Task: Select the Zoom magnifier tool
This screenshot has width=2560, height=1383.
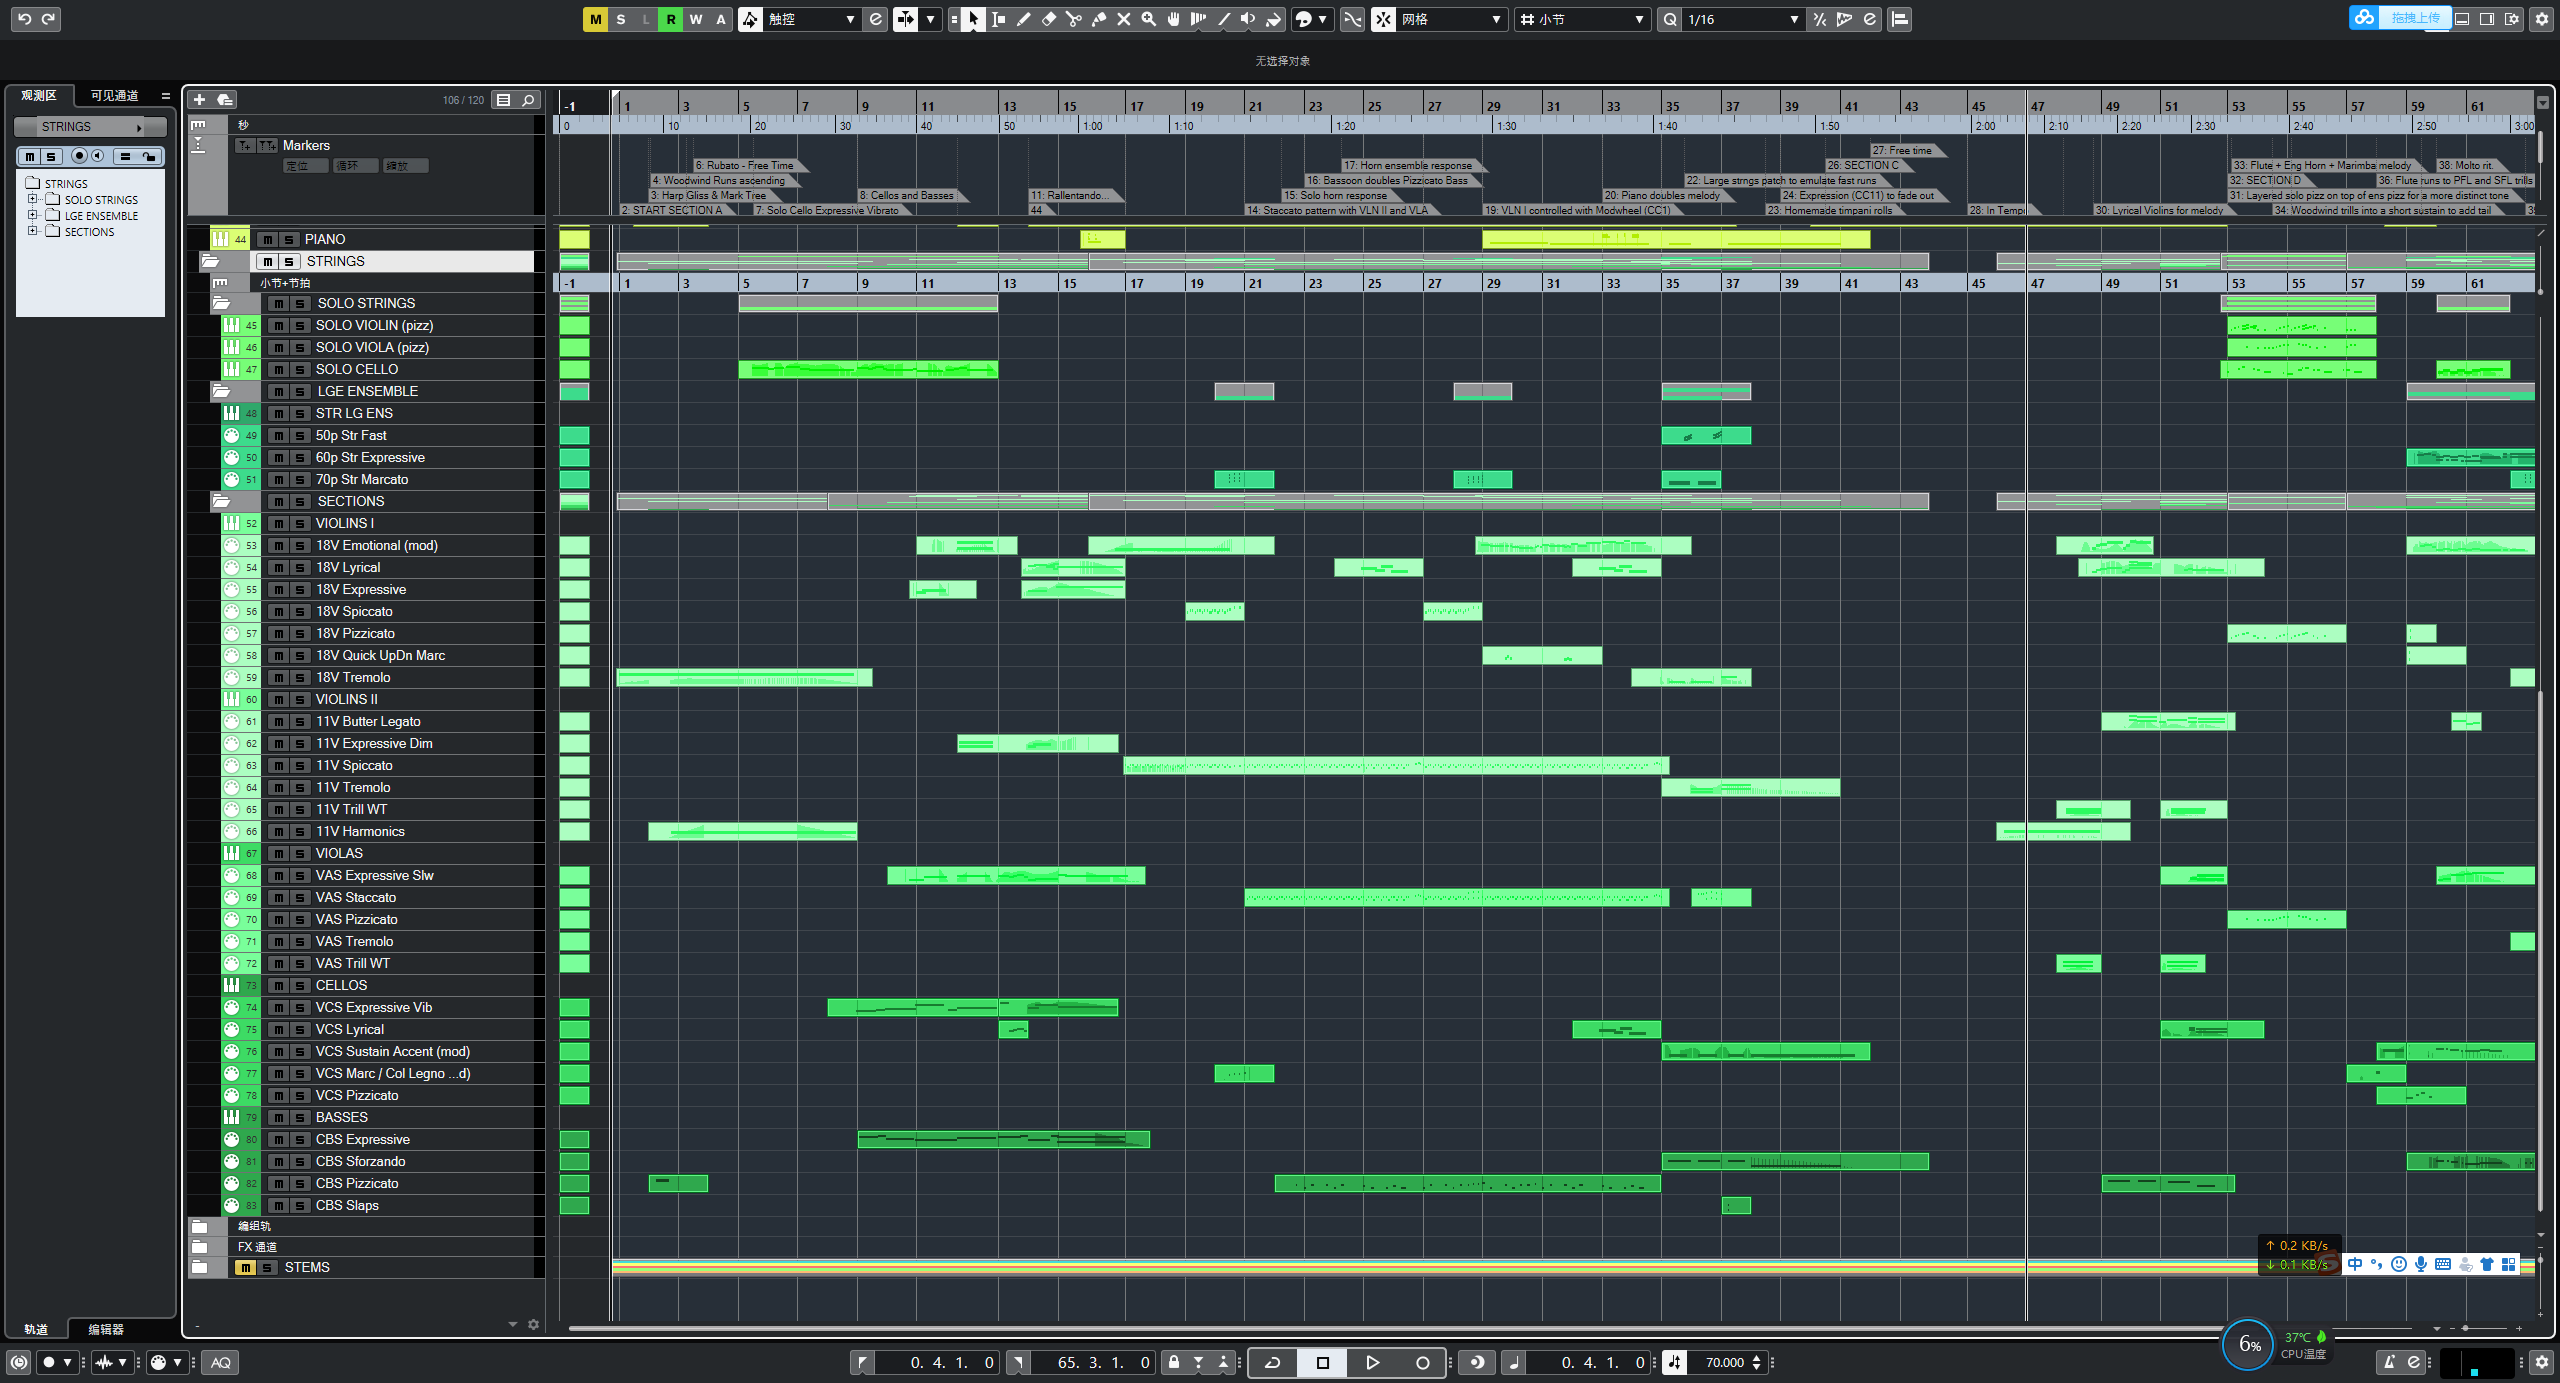Action: (1148, 19)
